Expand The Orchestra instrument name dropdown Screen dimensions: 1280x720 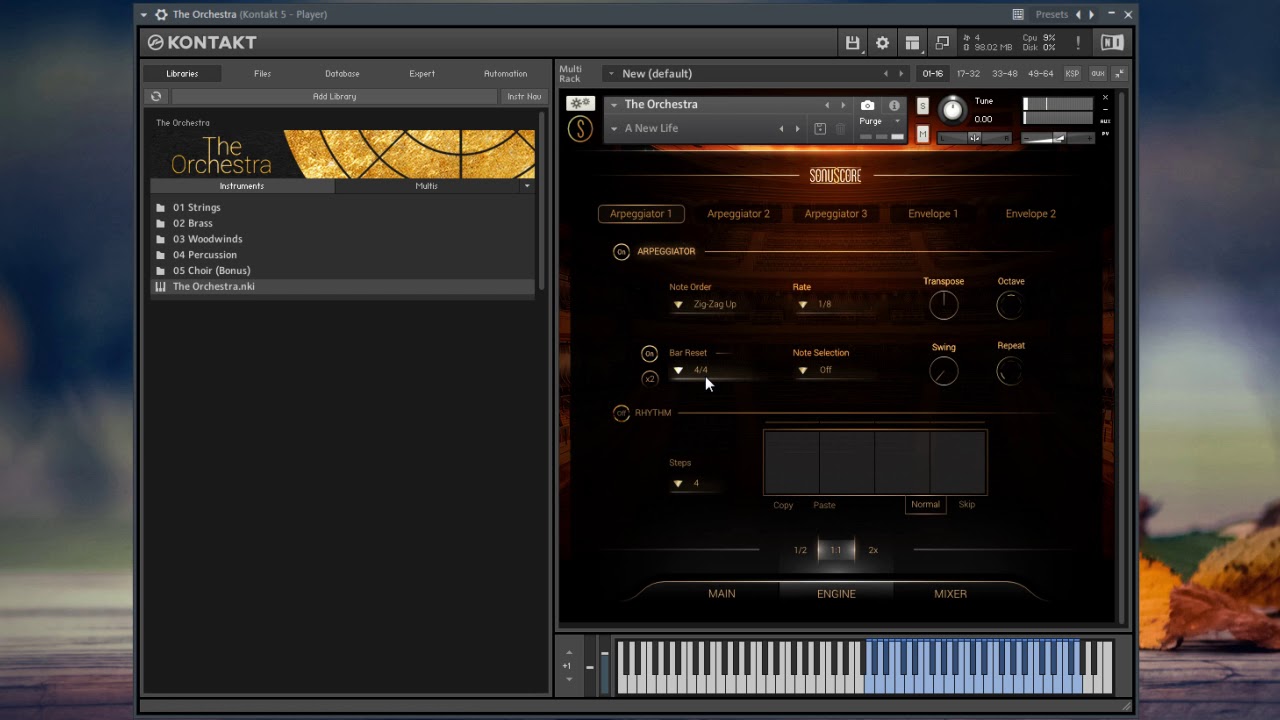(614, 105)
